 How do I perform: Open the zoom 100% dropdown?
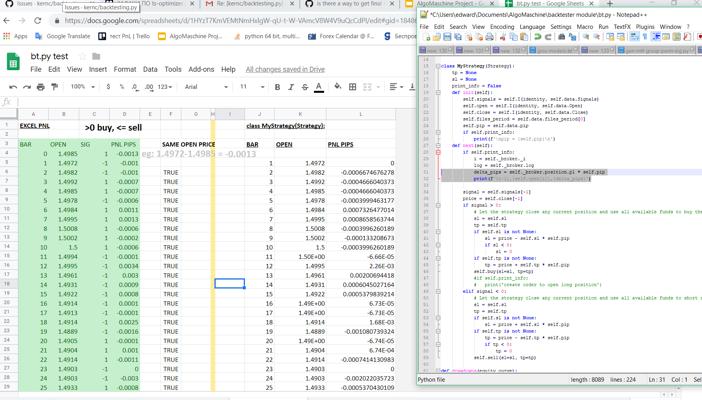pos(83,87)
